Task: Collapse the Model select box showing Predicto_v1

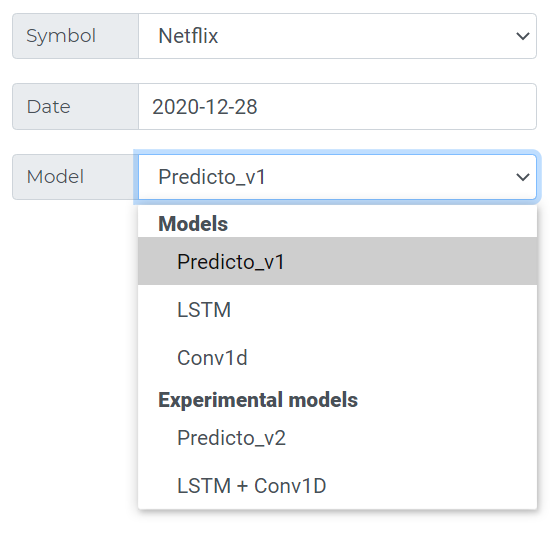Action: [x=338, y=177]
